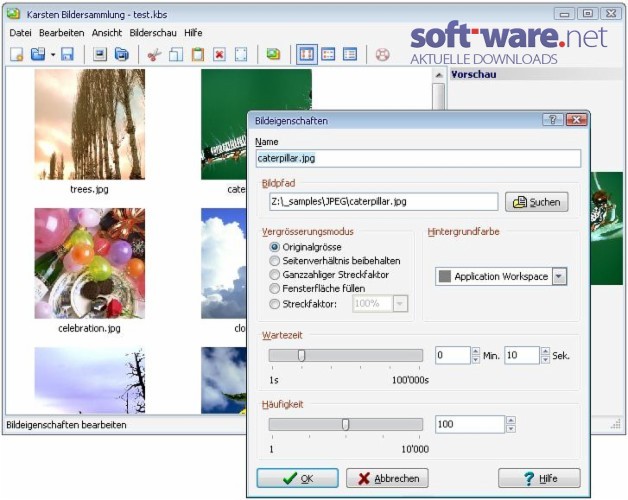The image size is (628, 500).
Task: Click the lifebuoy Help toolbar icon
Action: [x=382, y=54]
